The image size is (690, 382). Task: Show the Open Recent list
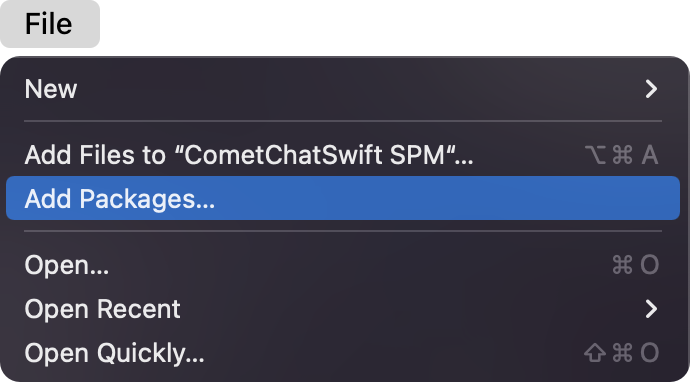click(343, 309)
